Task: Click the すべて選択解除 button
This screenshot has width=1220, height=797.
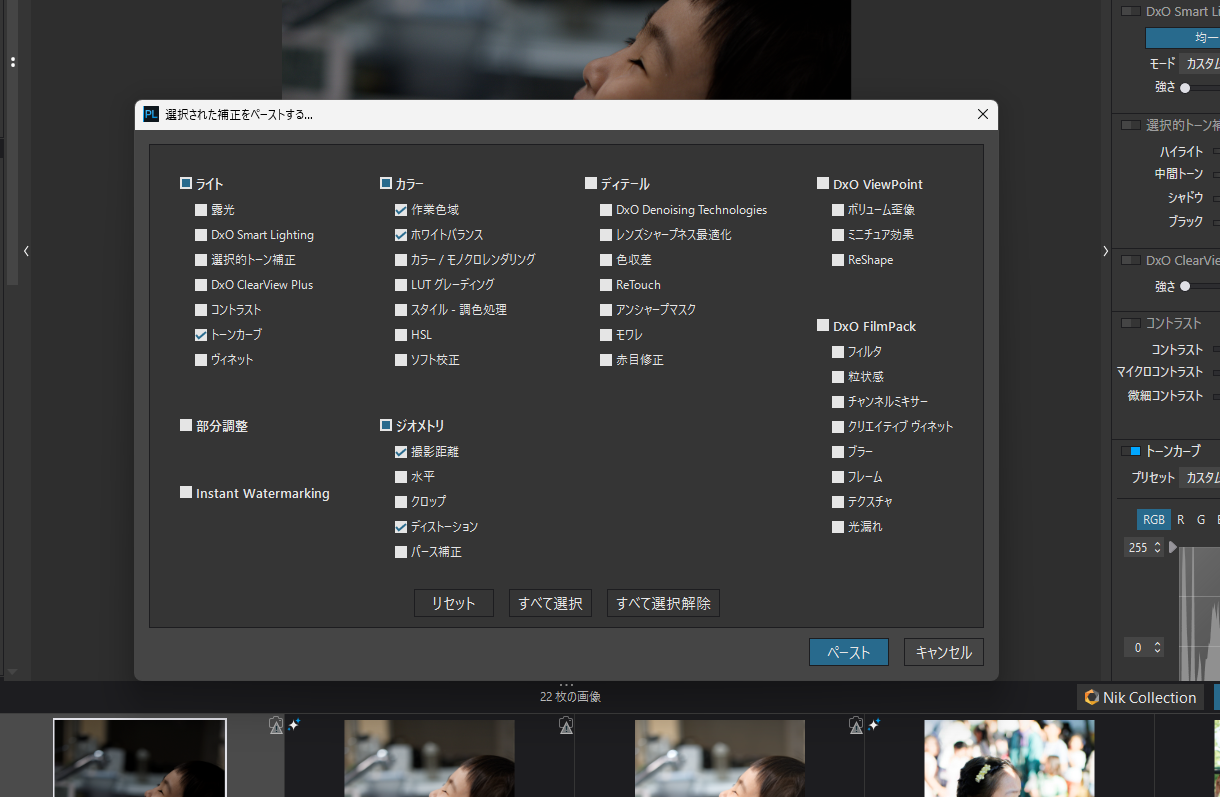Action: 663,603
